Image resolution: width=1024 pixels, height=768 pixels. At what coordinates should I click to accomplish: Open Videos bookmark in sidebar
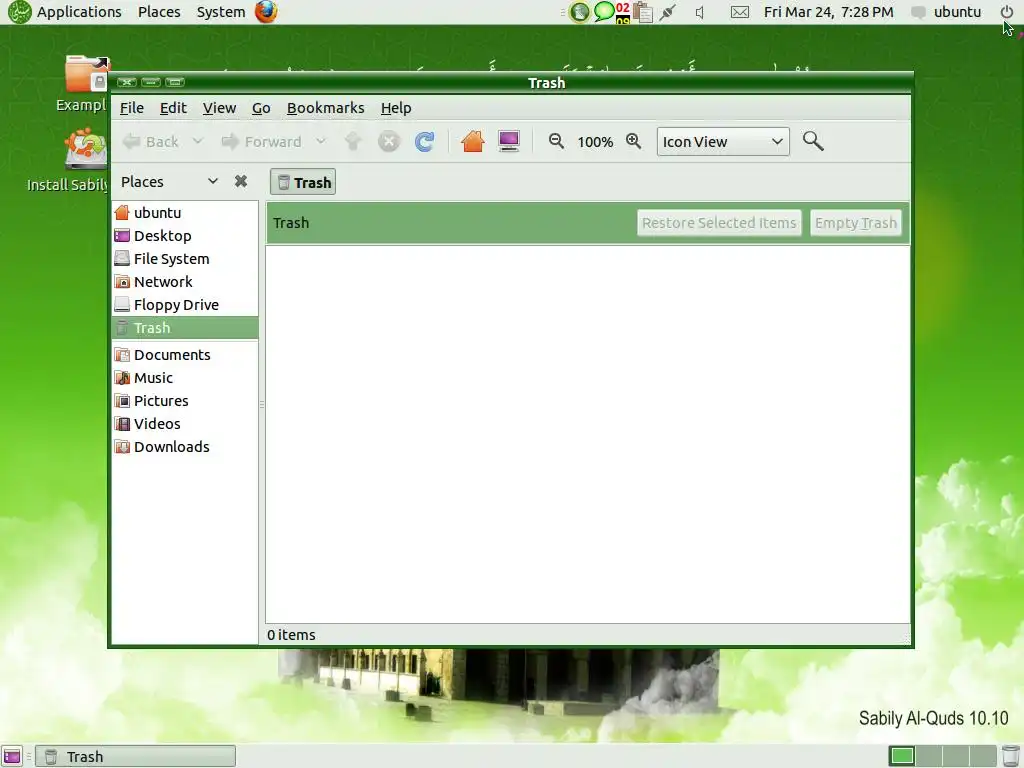point(185,423)
